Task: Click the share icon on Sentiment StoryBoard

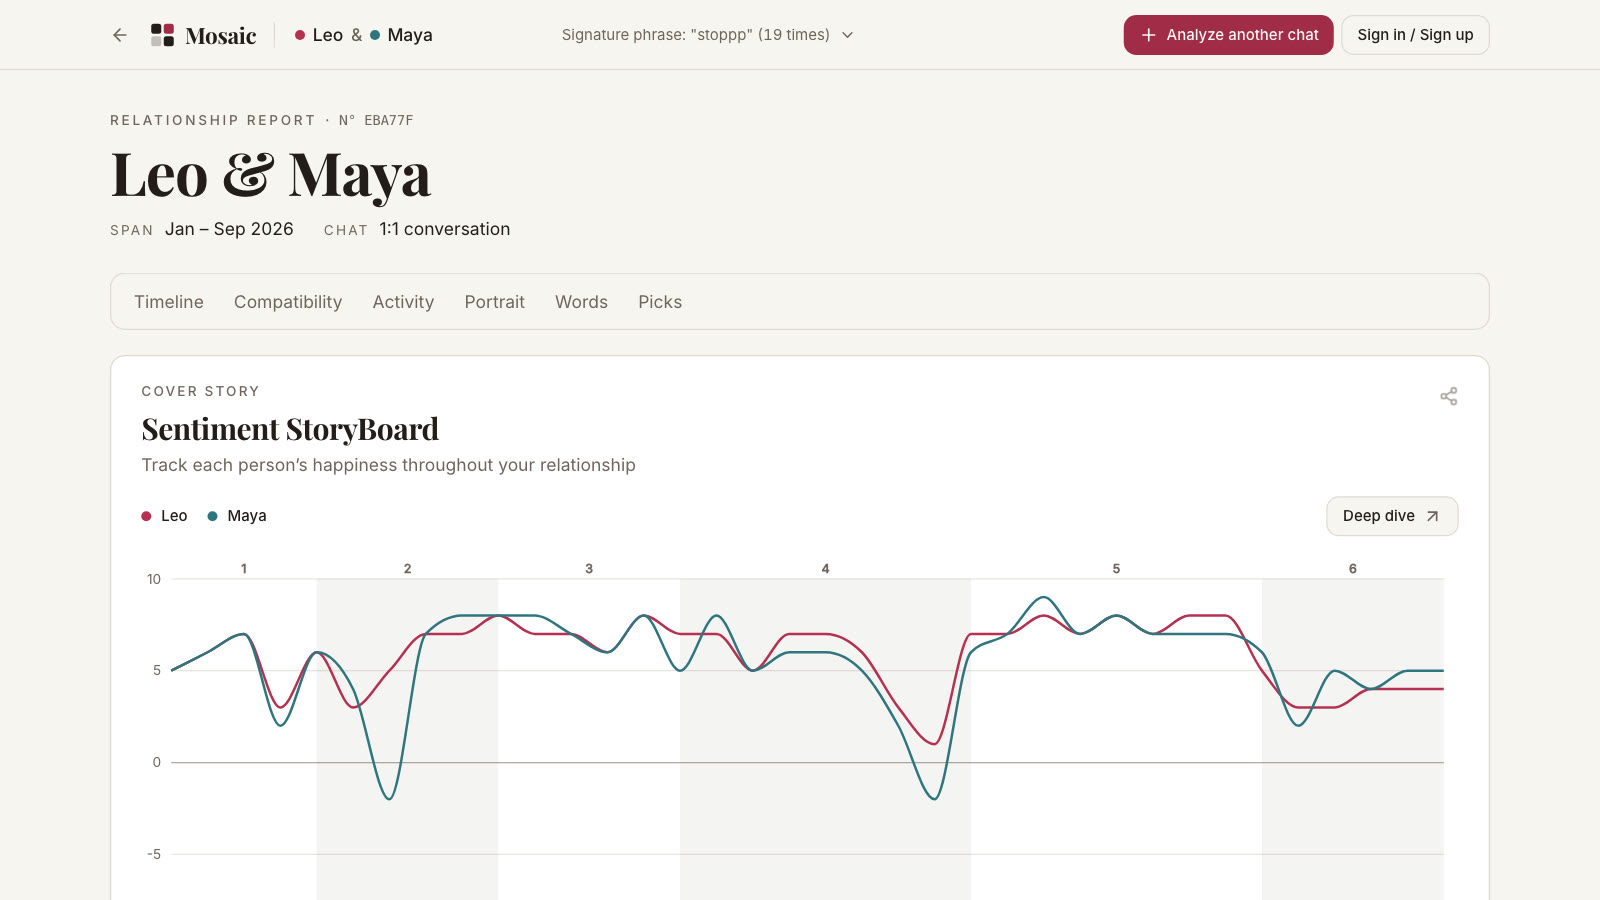Action: point(1449,396)
